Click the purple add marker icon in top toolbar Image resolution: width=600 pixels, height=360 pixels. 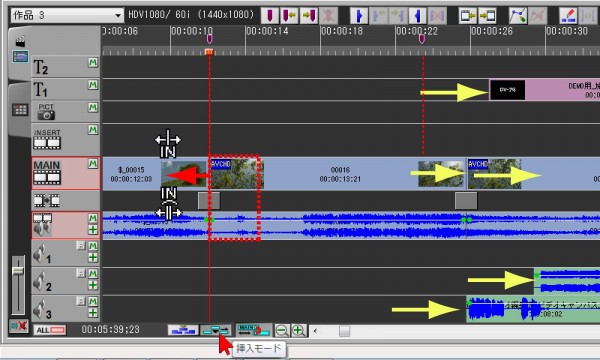pyautogui.click(x=270, y=16)
